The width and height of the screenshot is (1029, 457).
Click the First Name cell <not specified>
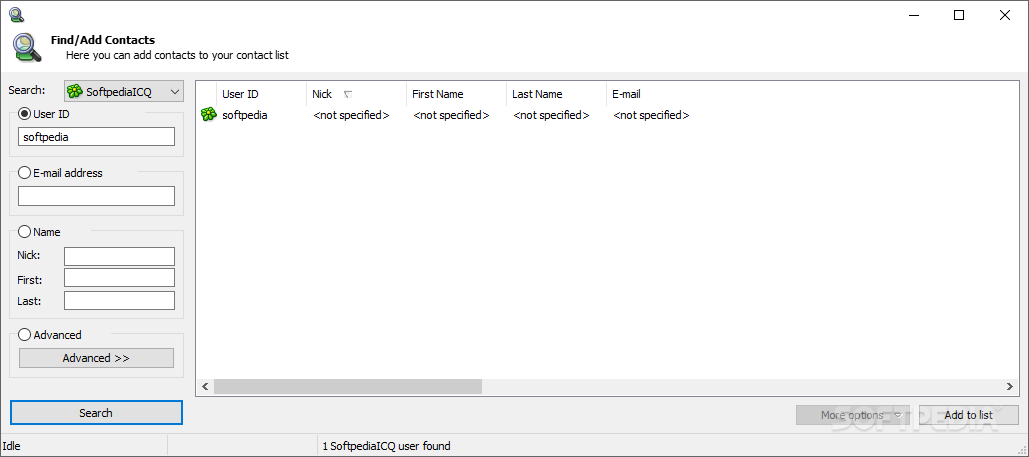pyautogui.click(x=452, y=115)
